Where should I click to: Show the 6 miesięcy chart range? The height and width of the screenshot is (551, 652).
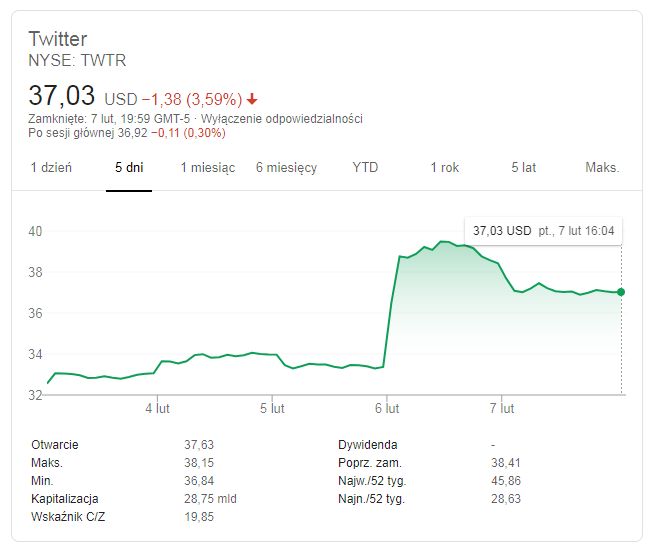pyautogui.click(x=286, y=168)
